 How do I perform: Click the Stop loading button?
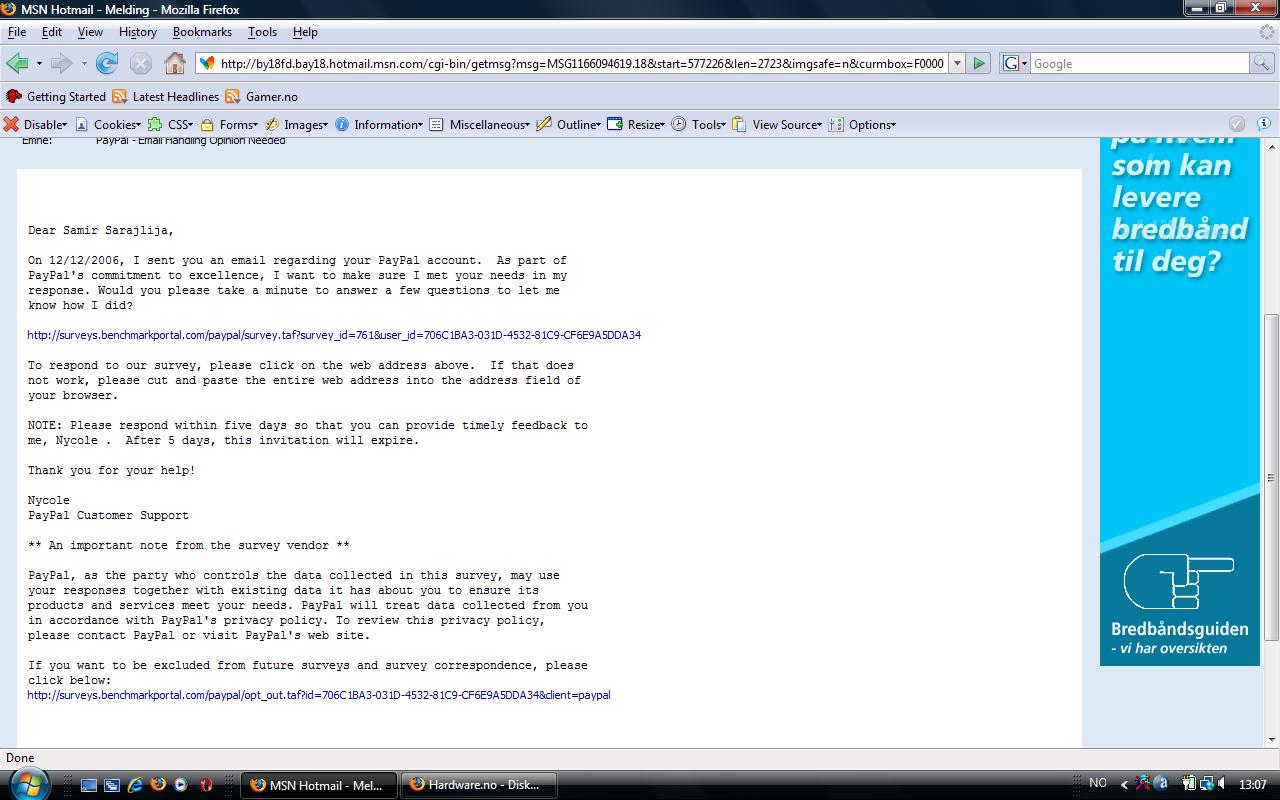click(x=141, y=63)
